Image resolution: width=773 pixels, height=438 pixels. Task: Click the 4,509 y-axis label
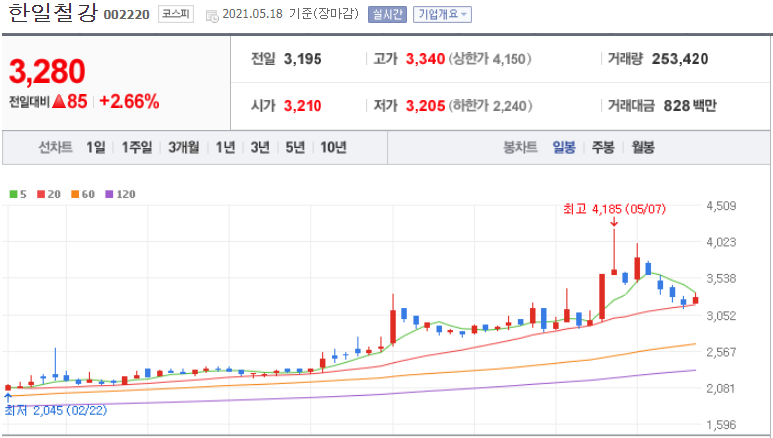tap(721, 206)
